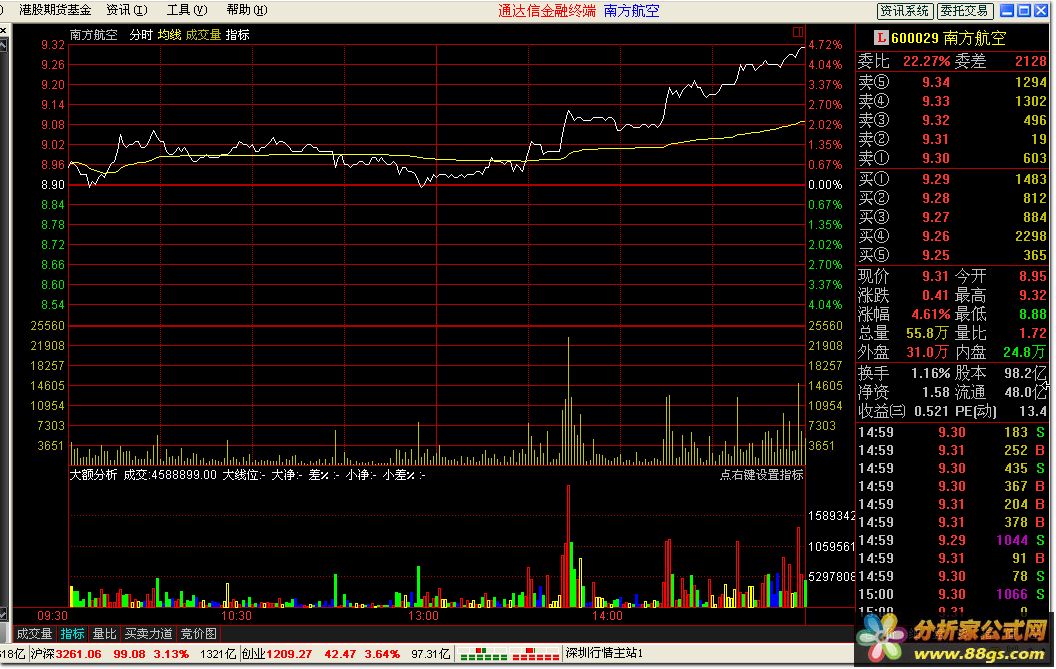This screenshot has height=669, width=1056.
Task: Click the 涨幅 4.61% value
Action: click(x=930, y=314)
